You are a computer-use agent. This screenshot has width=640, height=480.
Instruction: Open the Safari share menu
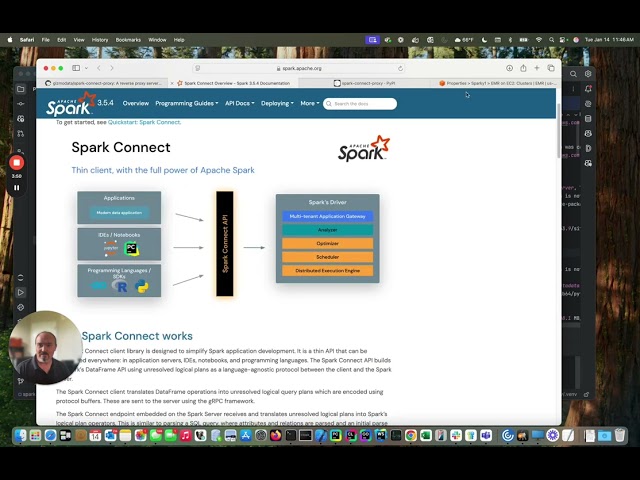pyautogui.click(x=523, y=68)
